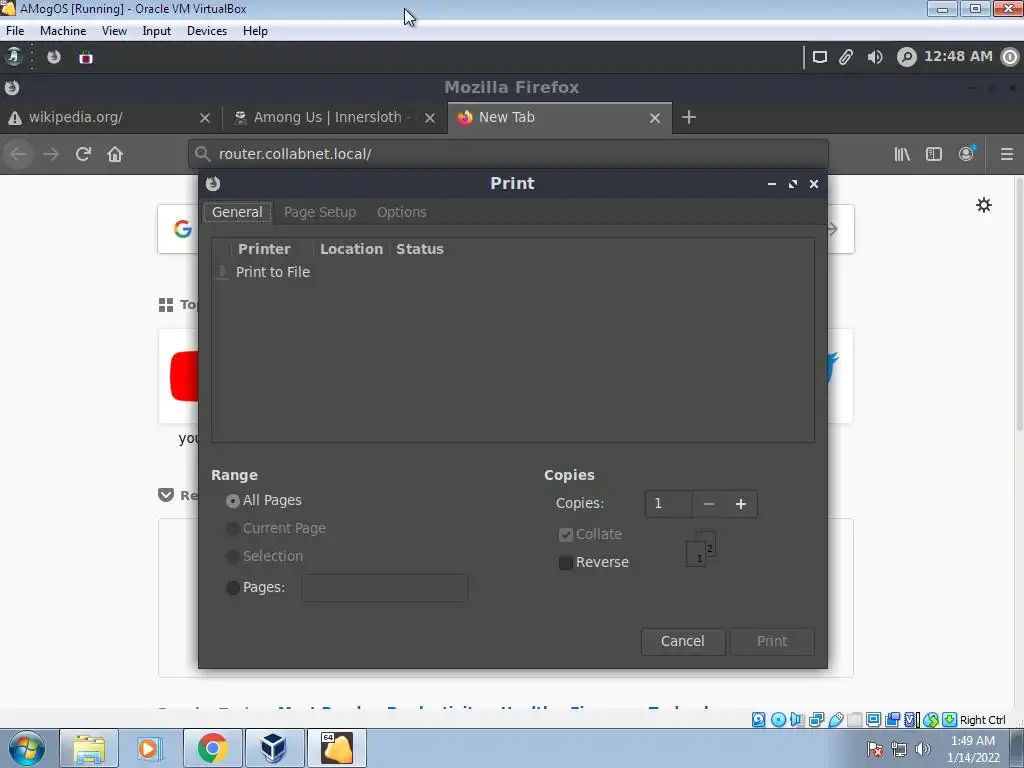
Task: Select Print to File printer row
Action: click(513, 272)
